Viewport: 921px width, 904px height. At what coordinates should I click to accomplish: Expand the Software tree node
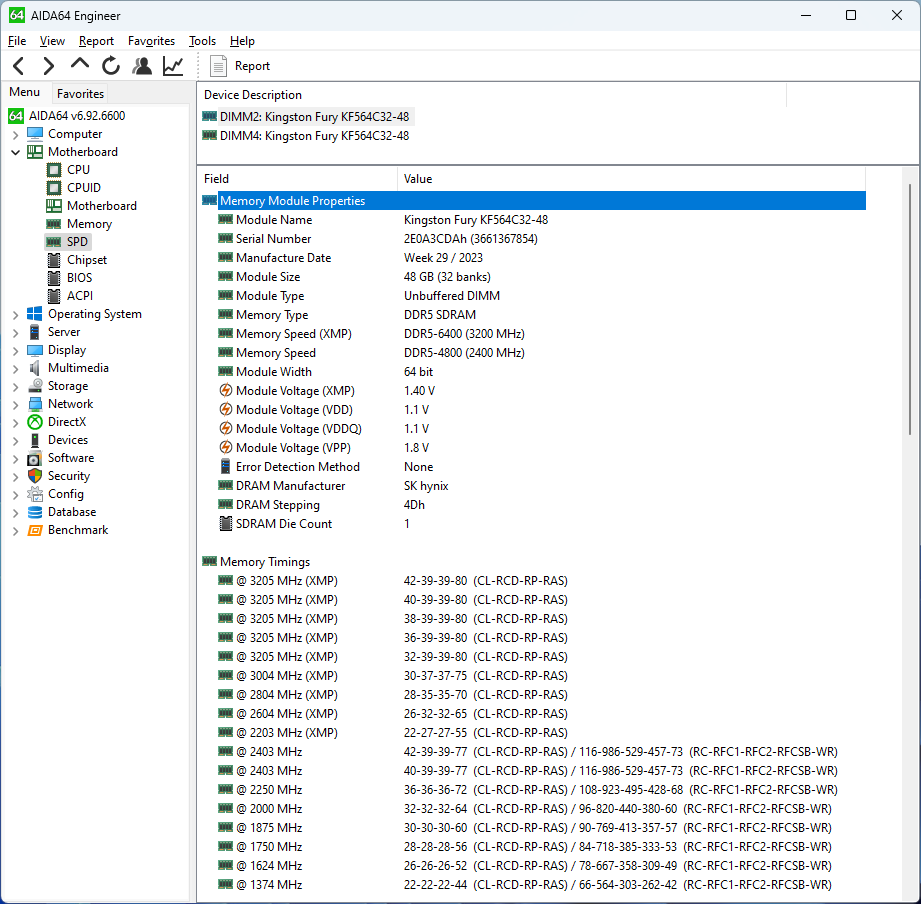point(16,459)
